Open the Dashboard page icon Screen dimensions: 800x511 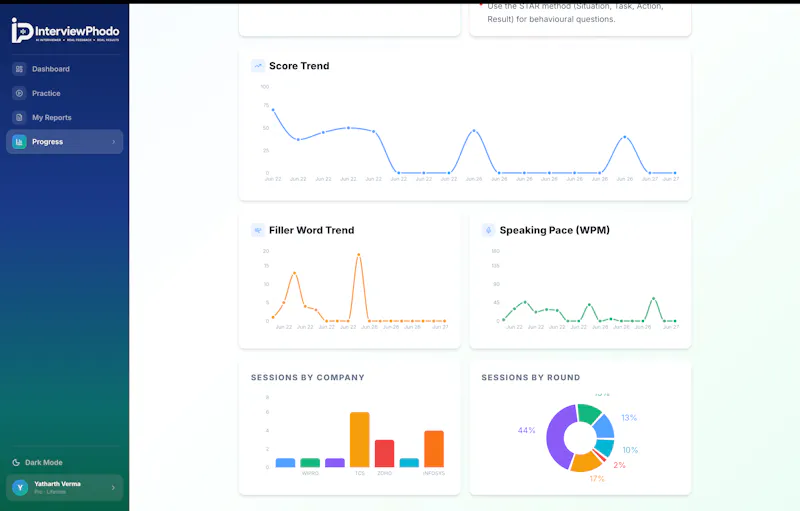click(x=19, y=69)
